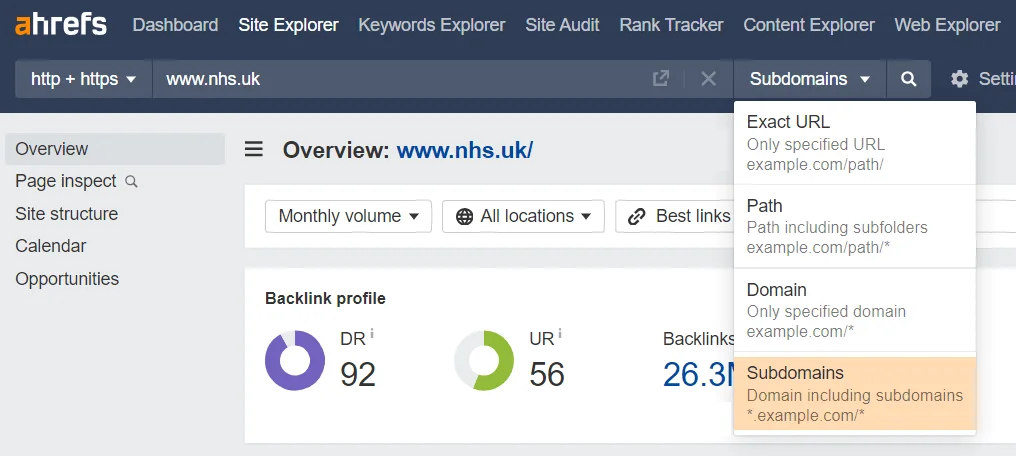
Task: Clear the URL field with X icon
Action: (x=709, y=79)
